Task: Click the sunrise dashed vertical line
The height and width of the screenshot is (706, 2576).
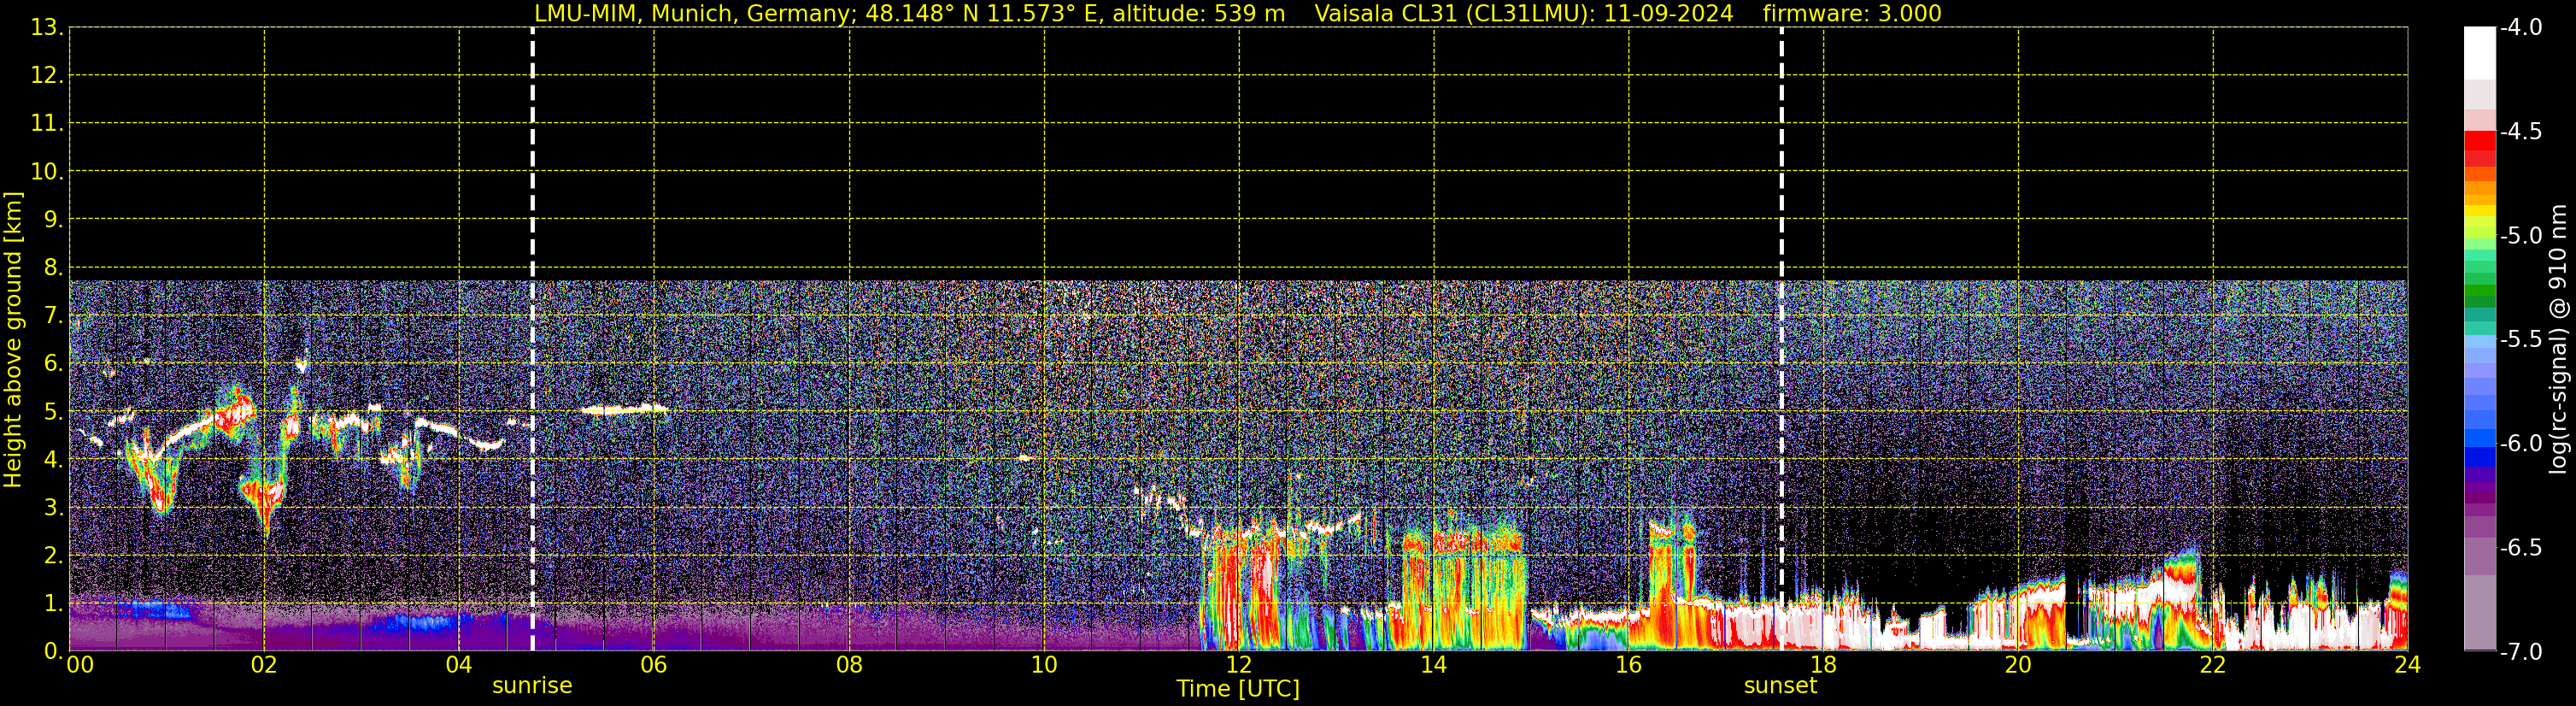Action: 532,300
